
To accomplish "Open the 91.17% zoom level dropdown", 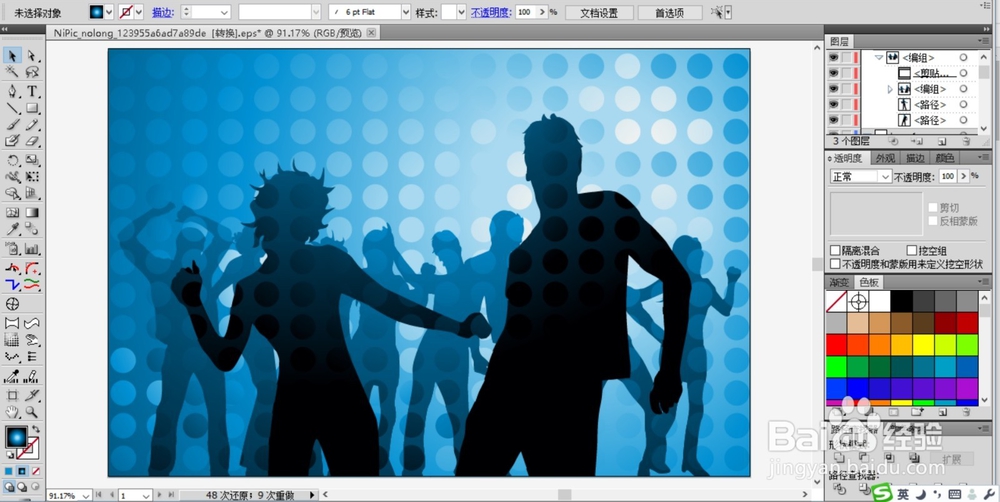I will coord(85,496).
